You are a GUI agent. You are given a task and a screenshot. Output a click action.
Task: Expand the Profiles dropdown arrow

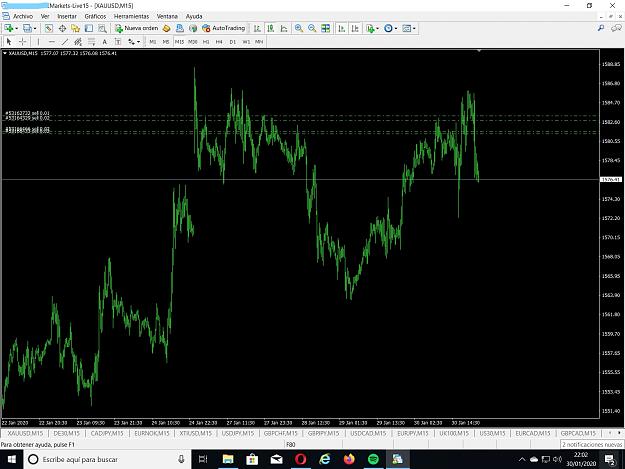tap(35, 28)
